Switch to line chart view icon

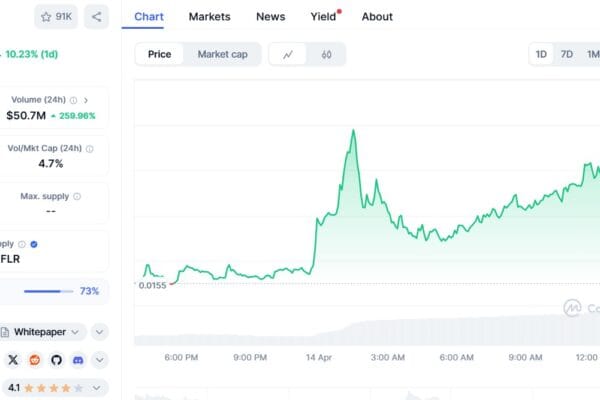[x=288, y=54]
